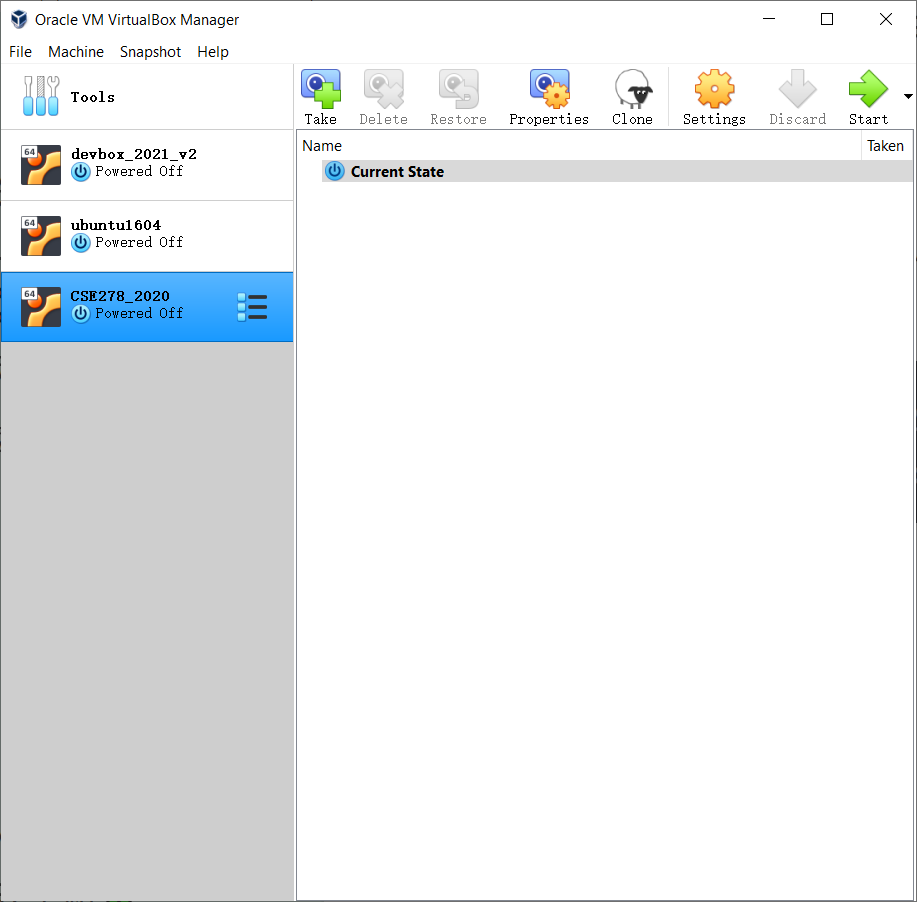Click the Current State power icon

click(x=335, y=171)
